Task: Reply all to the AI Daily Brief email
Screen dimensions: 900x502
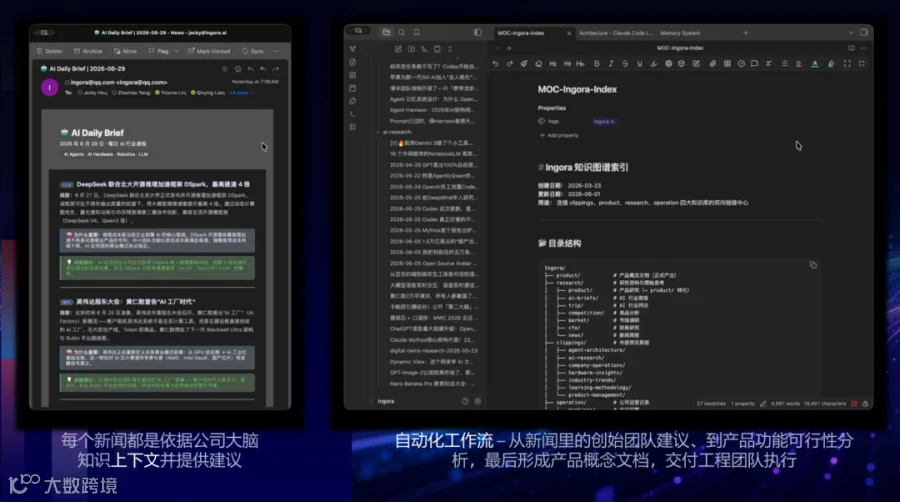Action: (263, 69)
